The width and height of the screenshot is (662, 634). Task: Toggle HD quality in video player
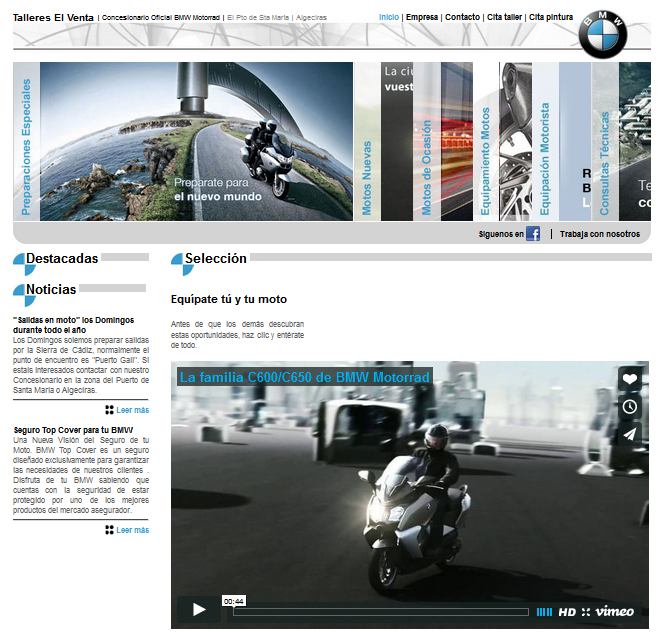[567, 612]
